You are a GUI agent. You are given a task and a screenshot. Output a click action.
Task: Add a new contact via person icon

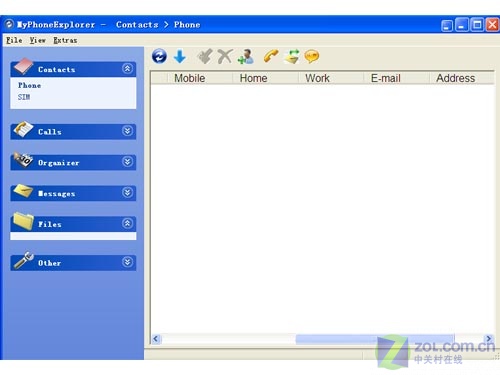pos(246,56)
